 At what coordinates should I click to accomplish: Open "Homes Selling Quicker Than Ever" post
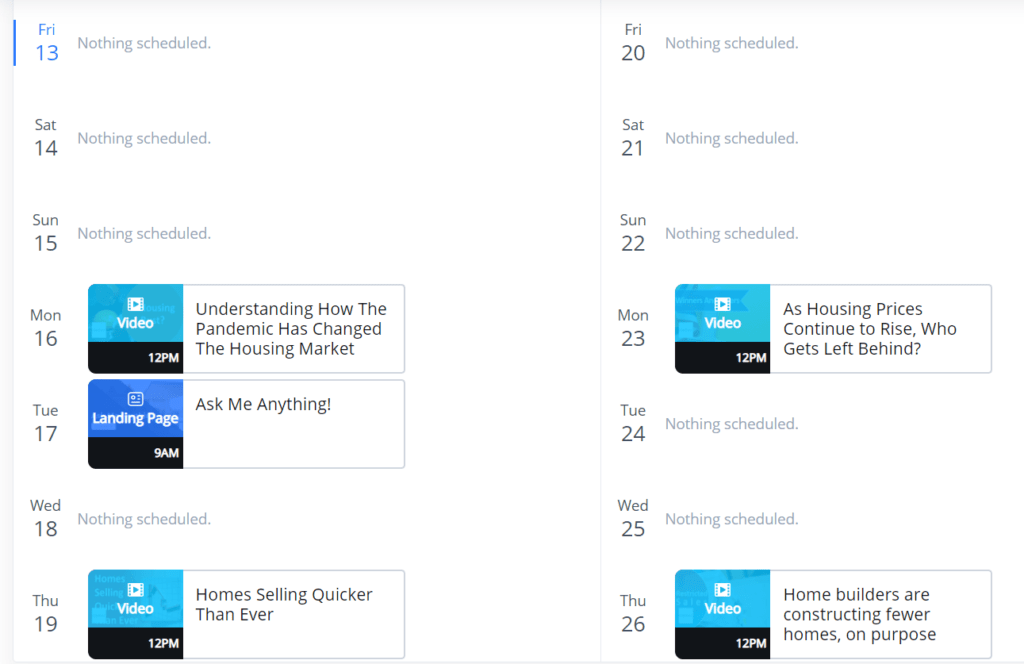[284, 604]
